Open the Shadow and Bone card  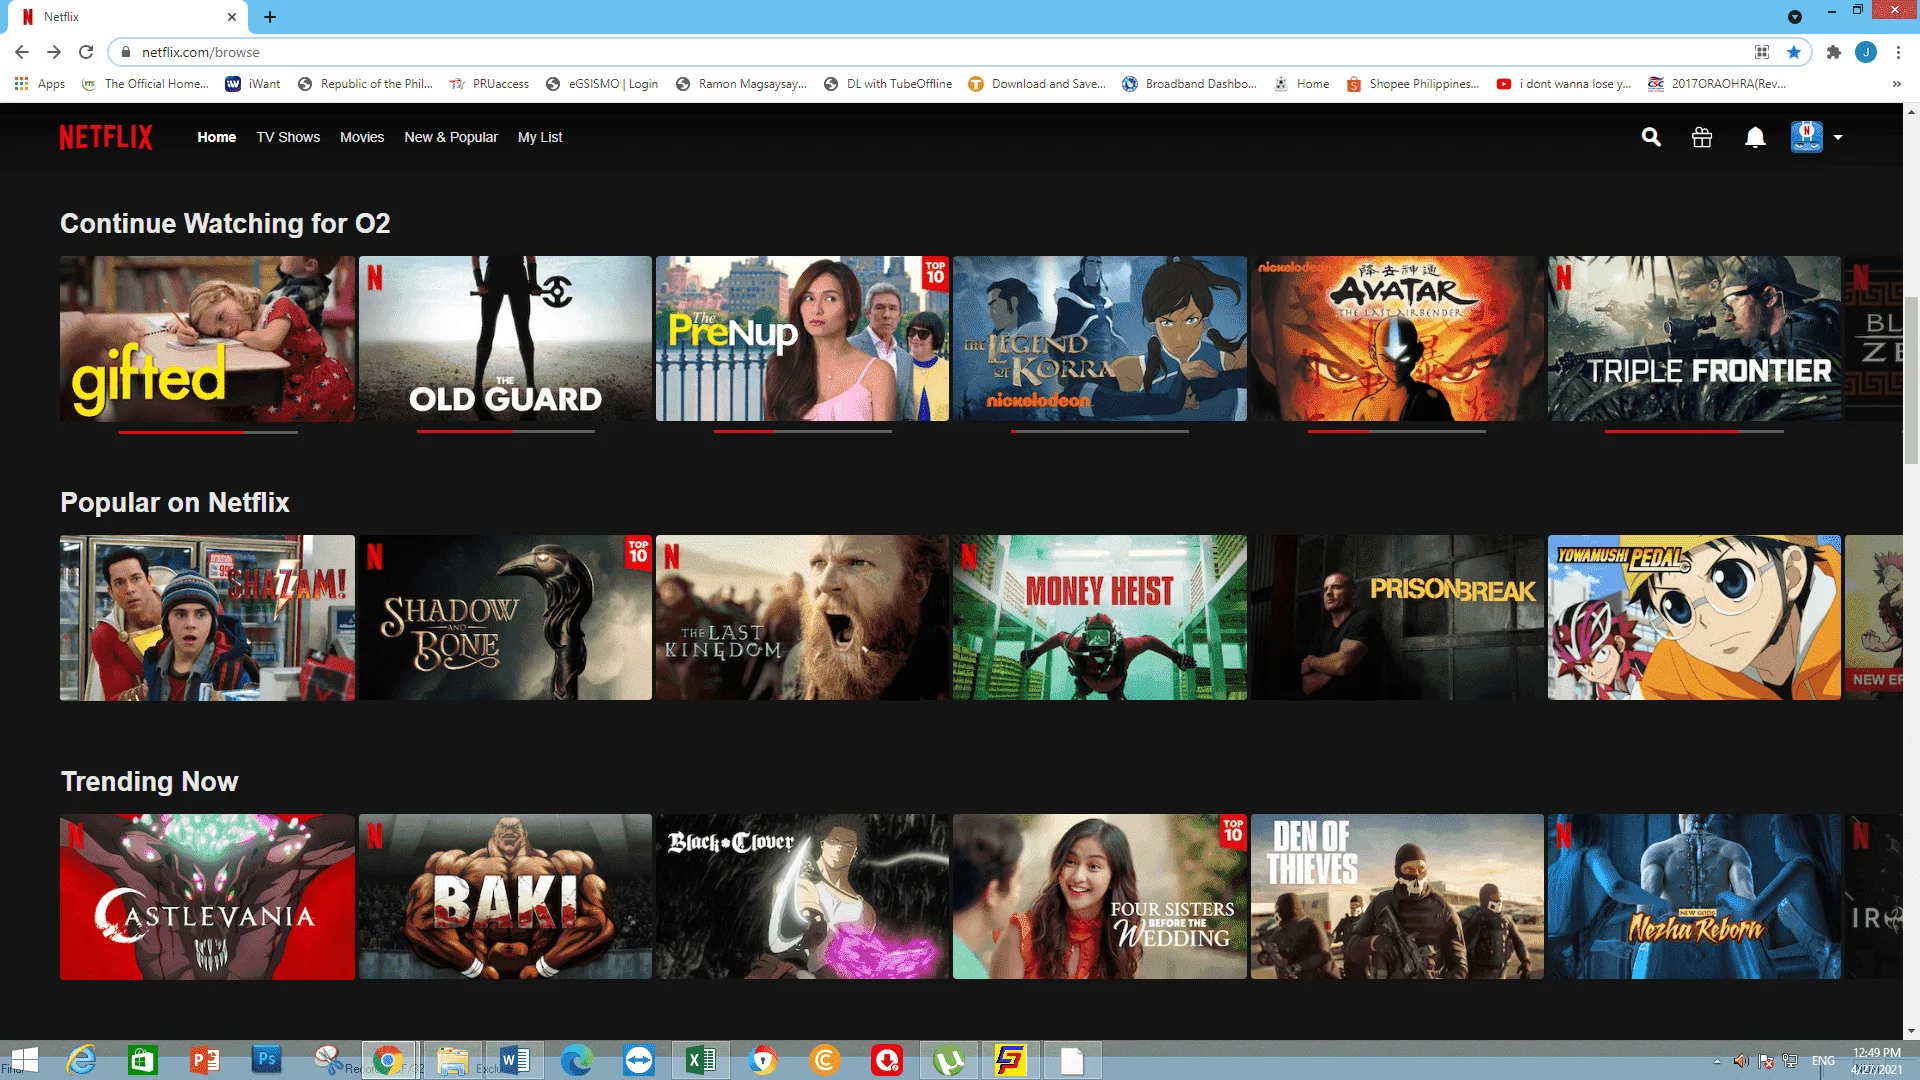click(505, 617)
